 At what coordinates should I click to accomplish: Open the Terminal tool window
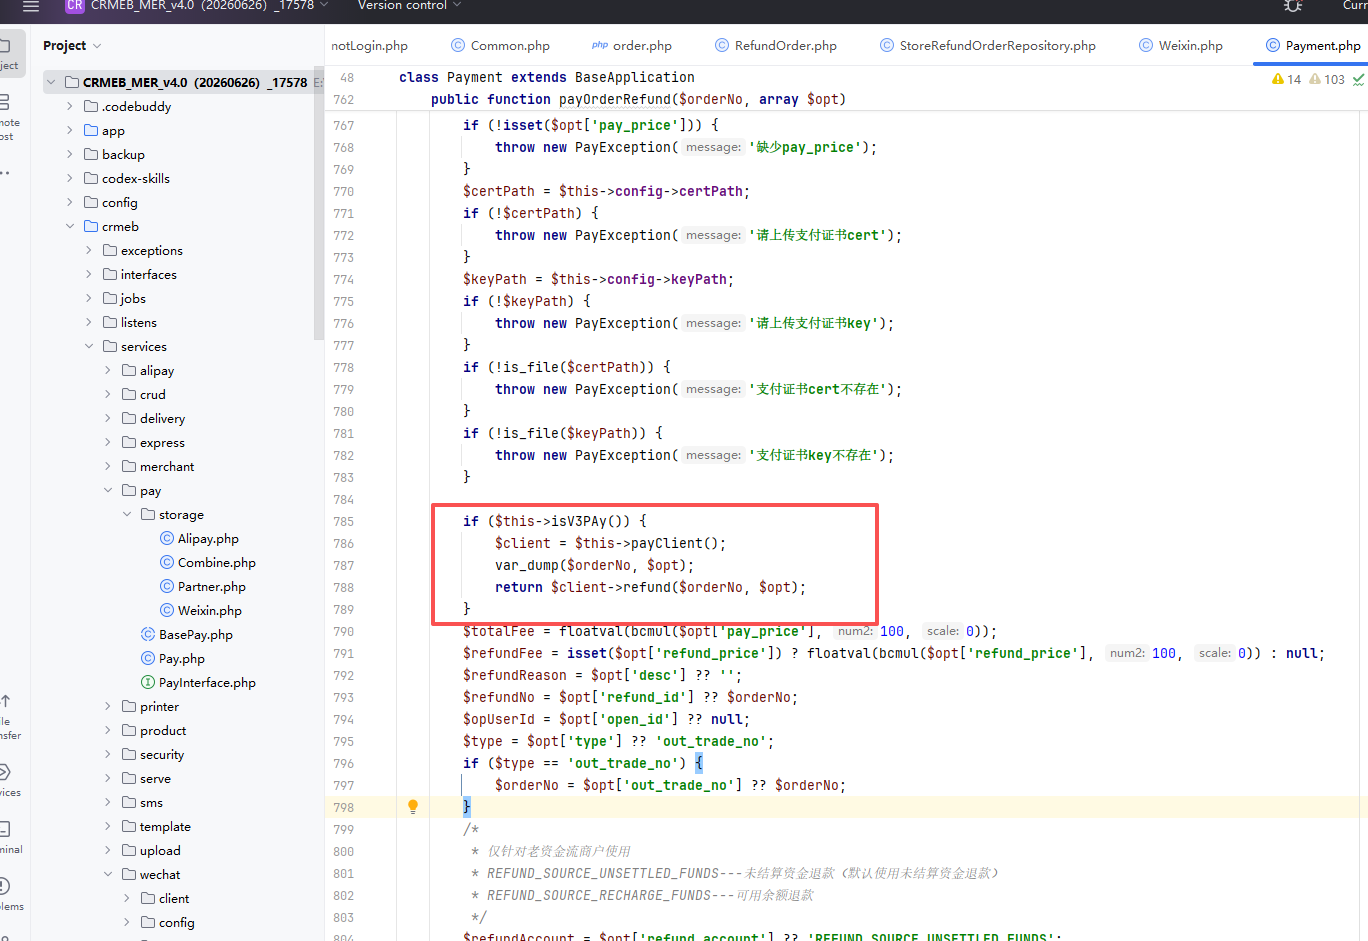coord(5,829)
